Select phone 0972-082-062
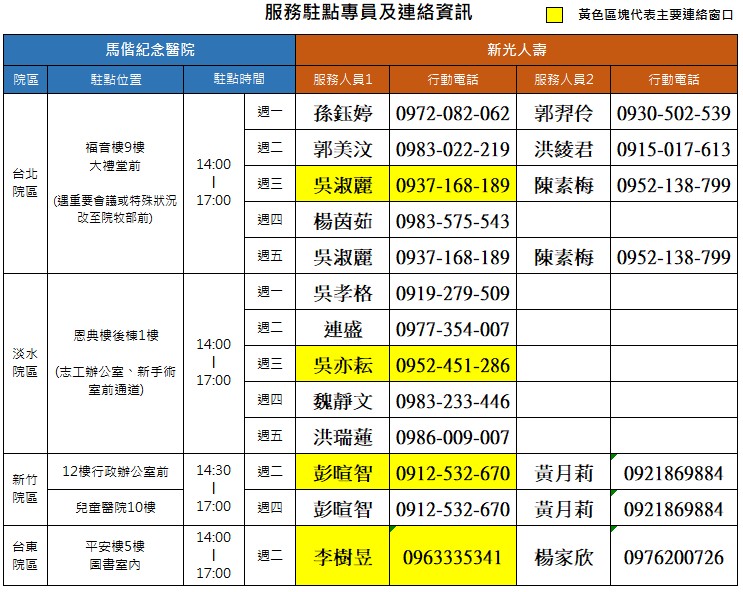Screen dimensions: 743x592 453,113
